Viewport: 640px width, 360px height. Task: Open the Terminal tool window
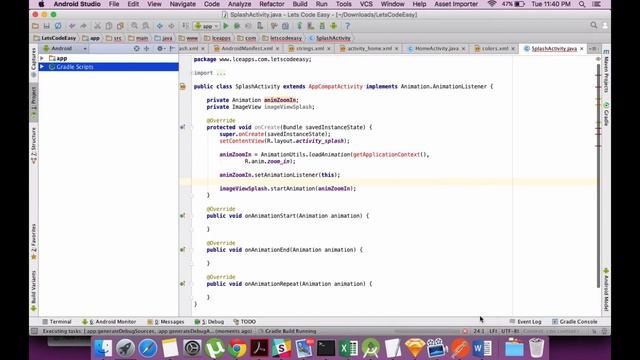pyautogui.click(x=57, y=322)
